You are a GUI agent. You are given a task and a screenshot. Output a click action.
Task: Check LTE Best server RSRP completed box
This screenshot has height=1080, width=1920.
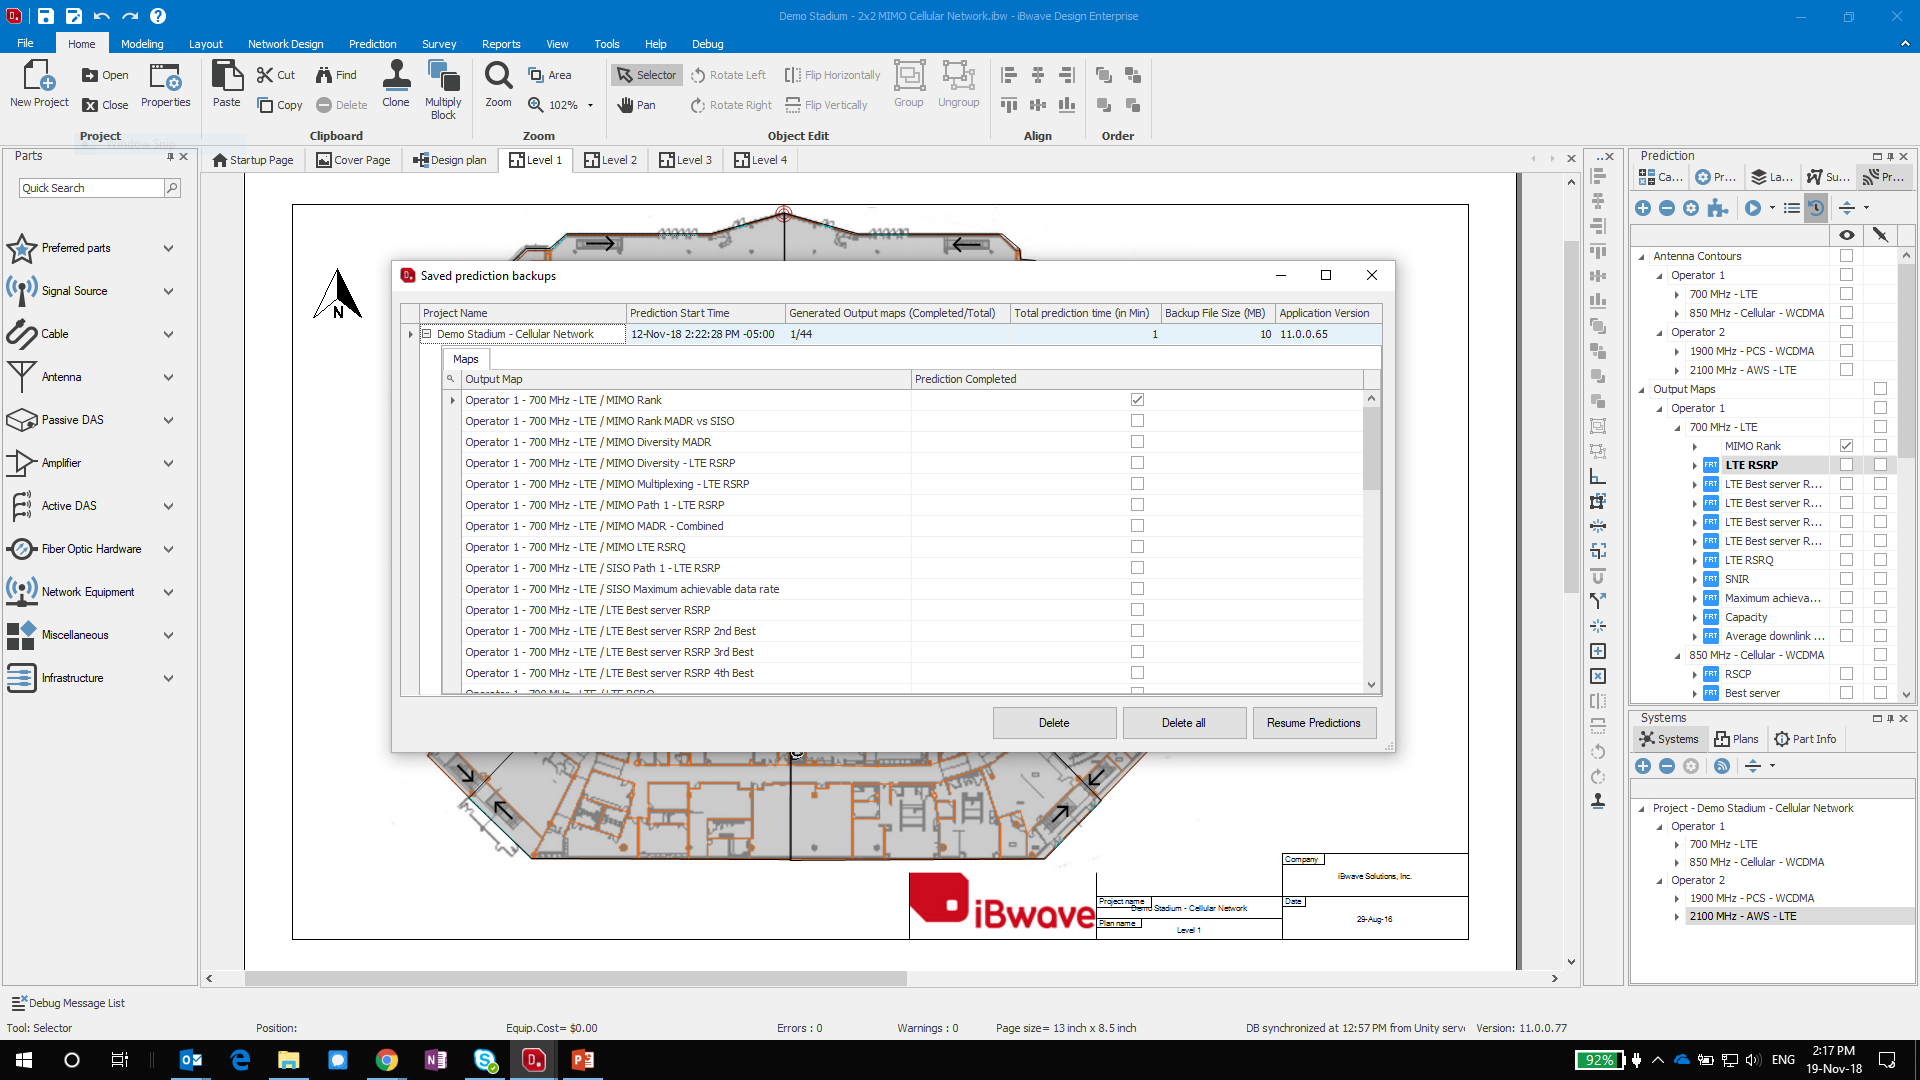click(1137, 610)
